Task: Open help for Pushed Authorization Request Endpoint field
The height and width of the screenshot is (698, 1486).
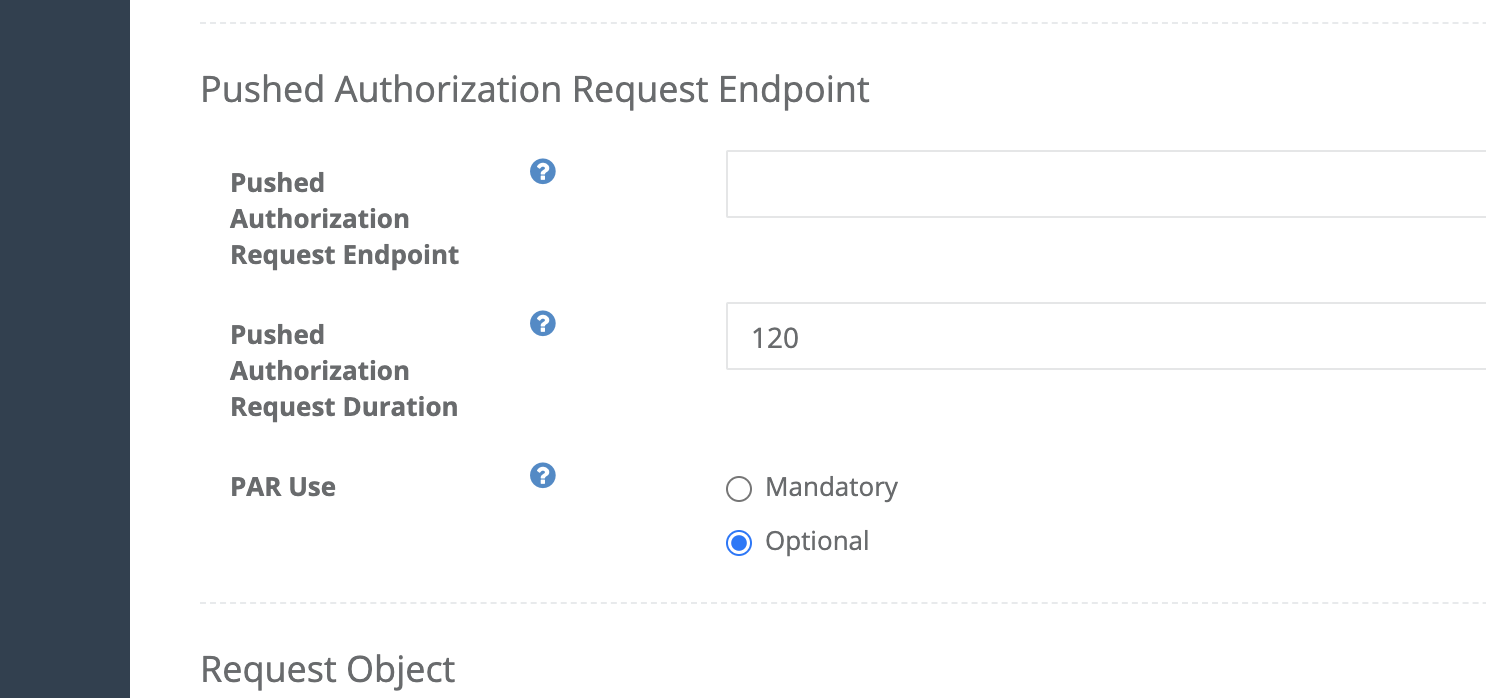Action: click(542, 172)
